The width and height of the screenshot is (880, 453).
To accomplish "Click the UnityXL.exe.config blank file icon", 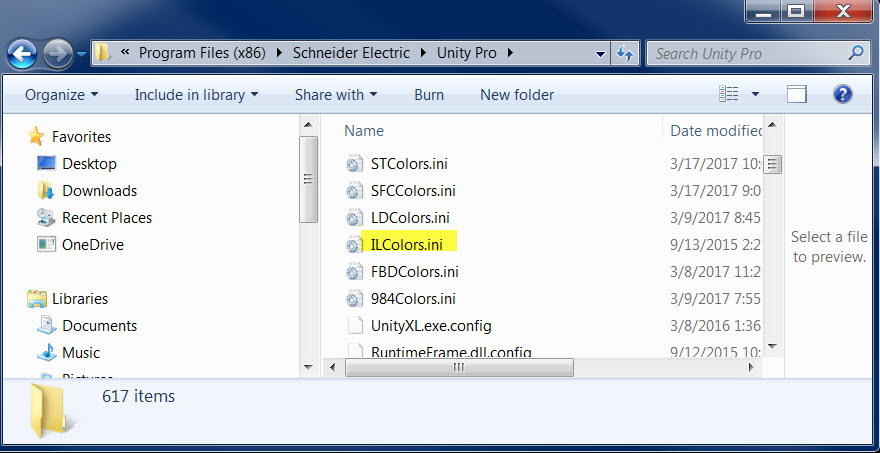I will point(354,326).
